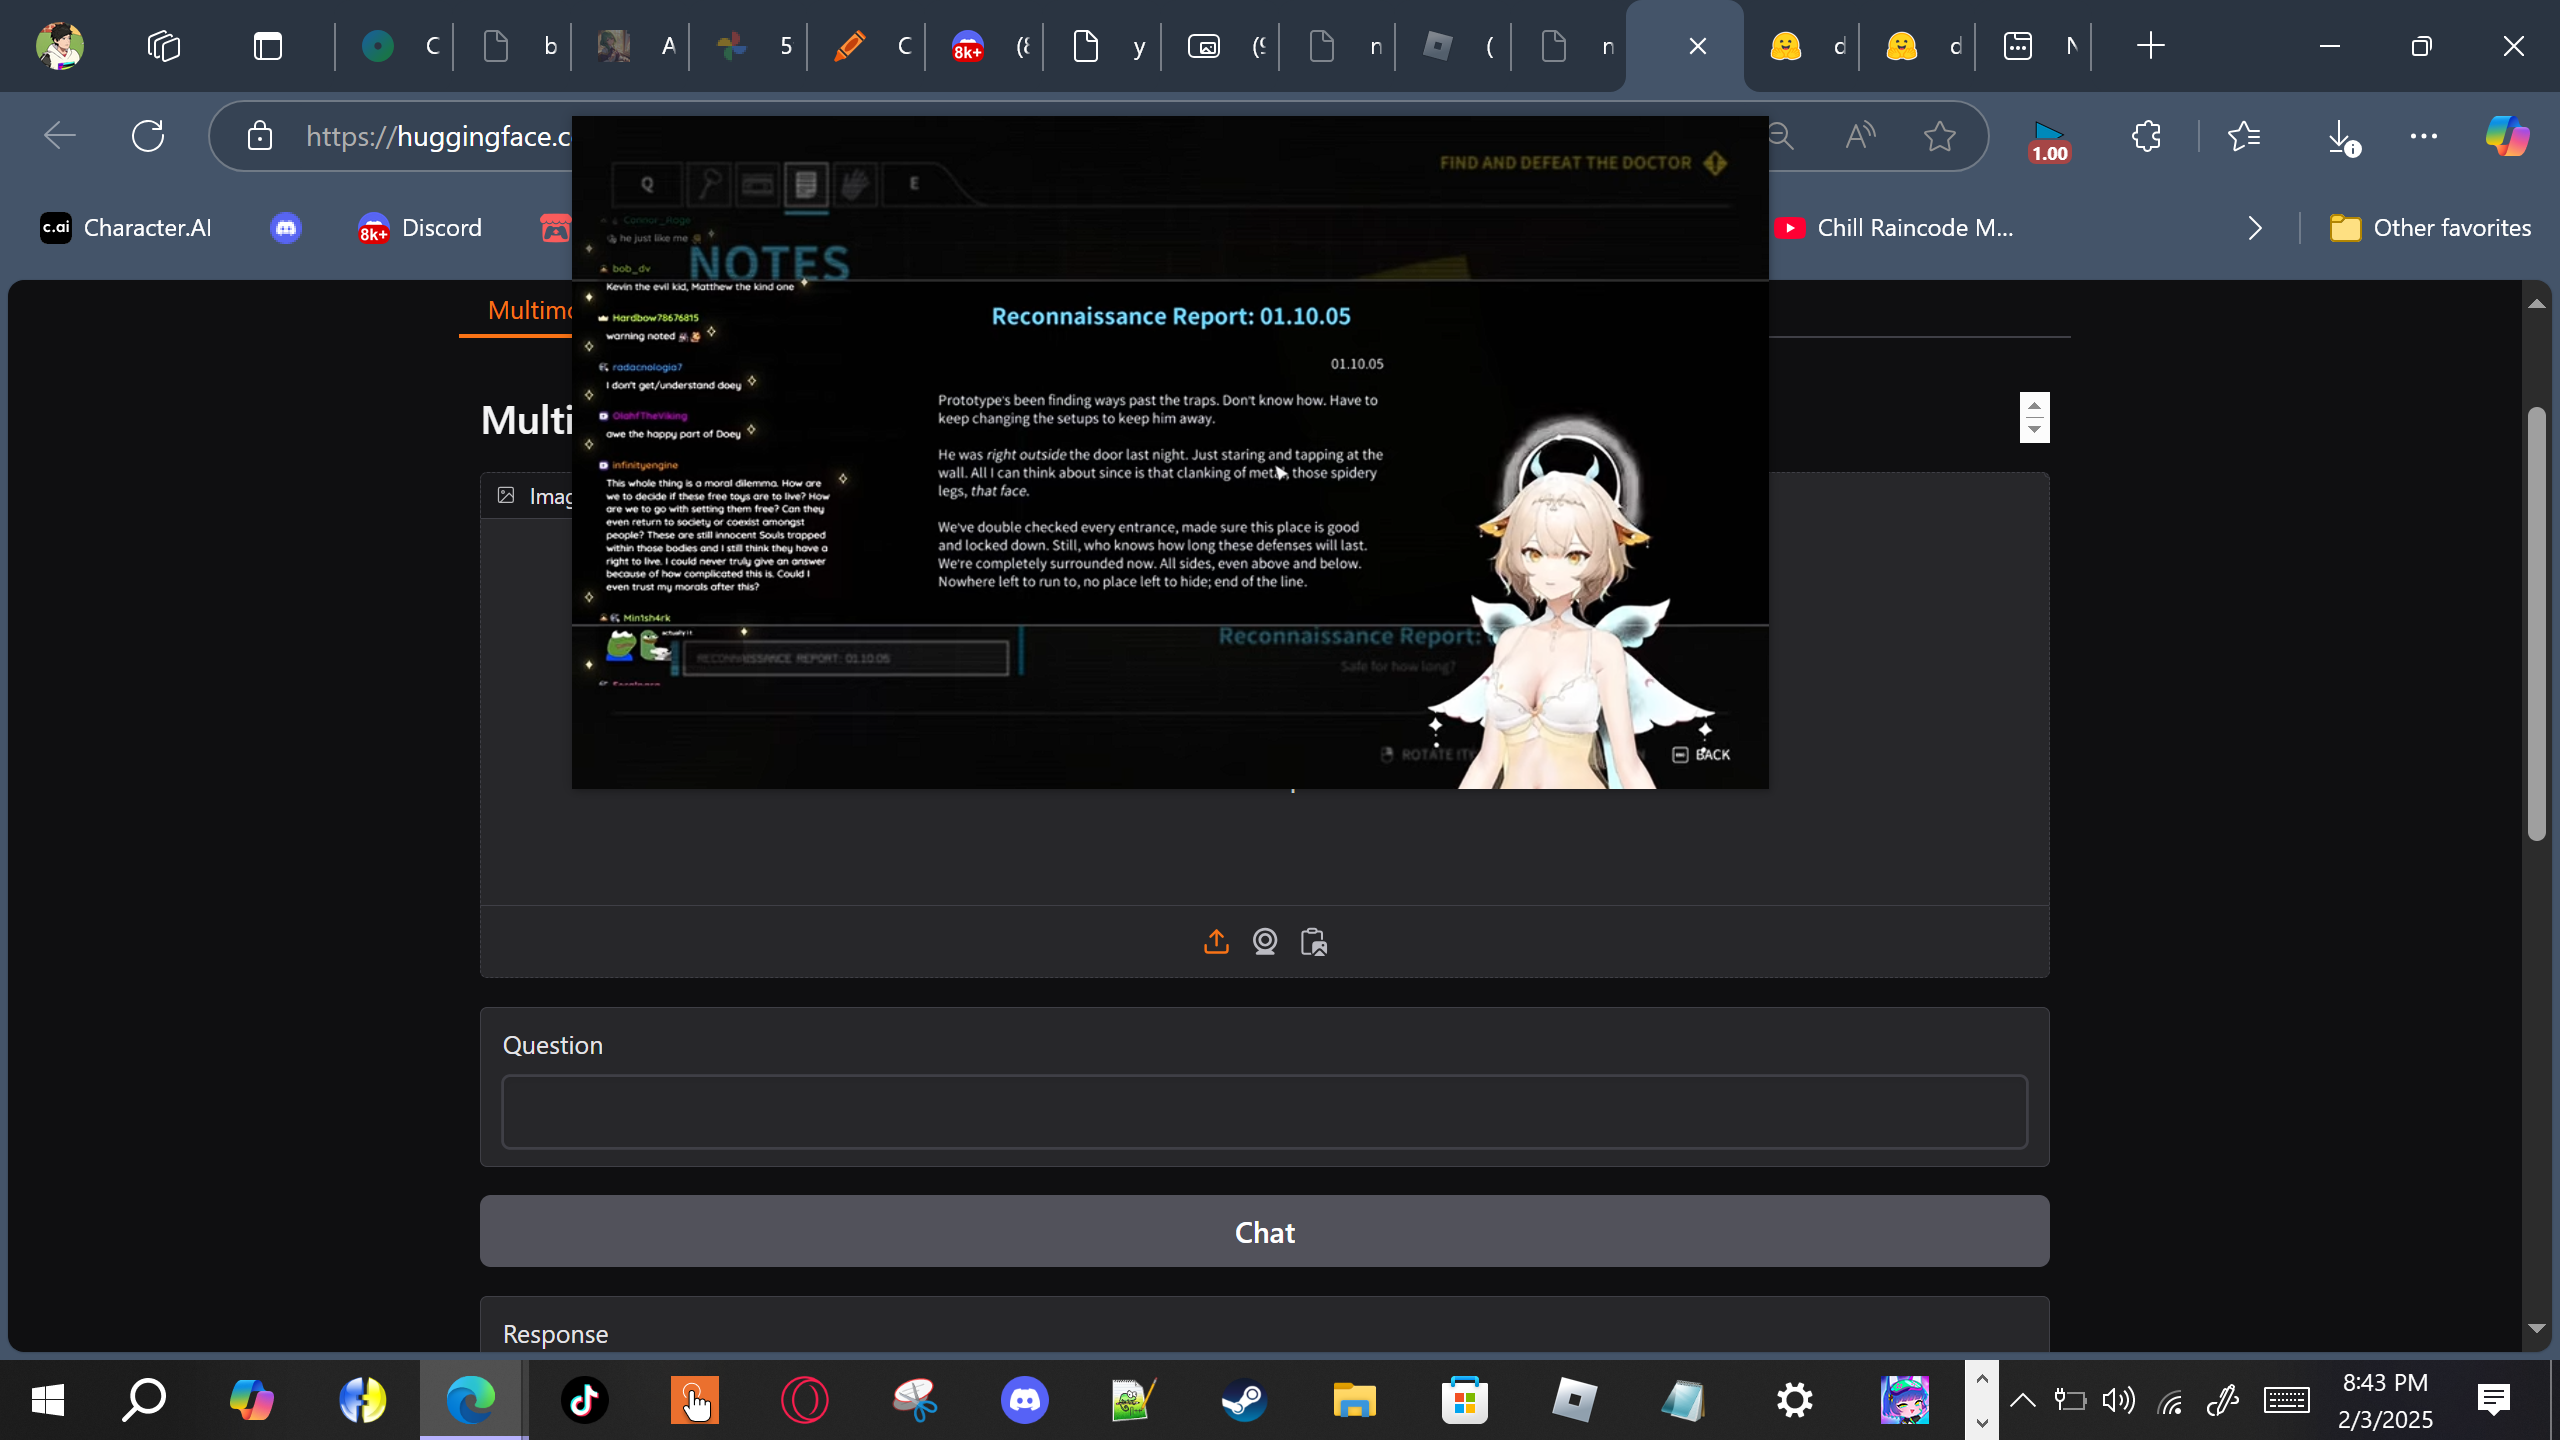Viewport: 2560px width, 1440px height.
Task: Click the Chat button
Action: tap(1265, 1232)
